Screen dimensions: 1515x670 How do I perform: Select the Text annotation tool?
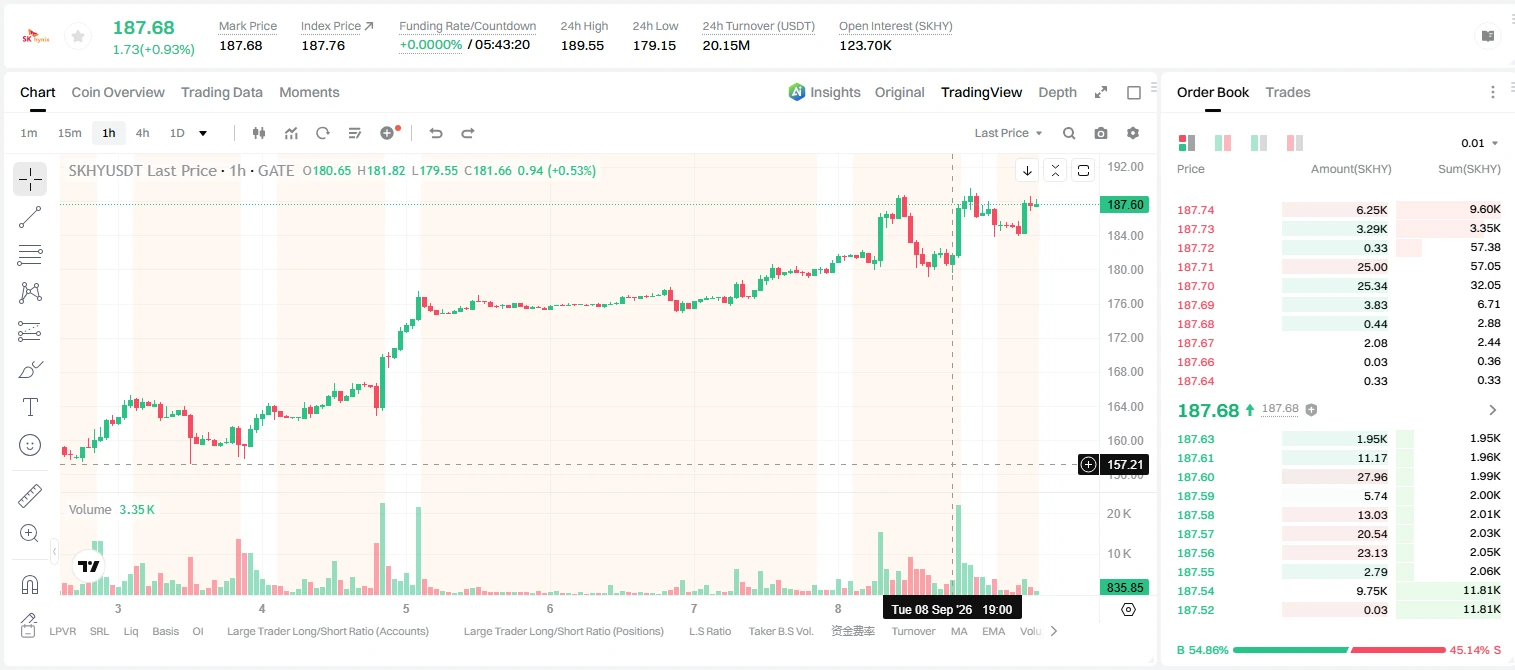(30, 407)
